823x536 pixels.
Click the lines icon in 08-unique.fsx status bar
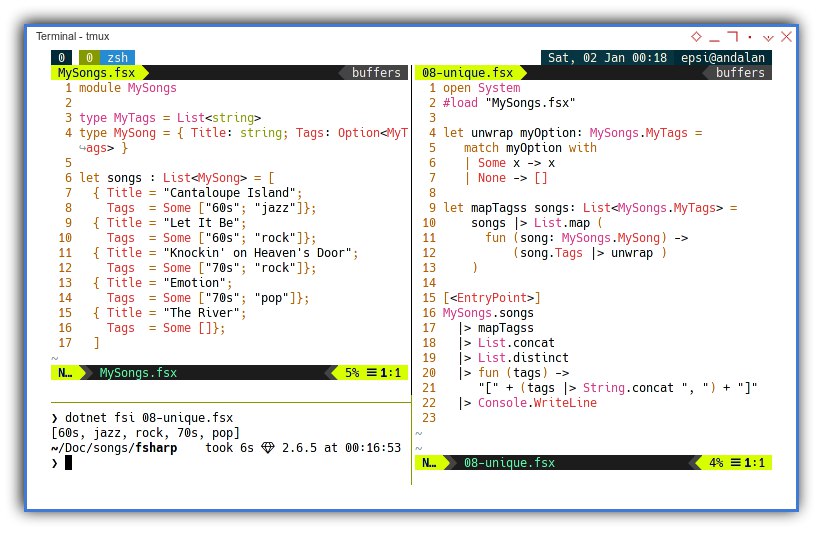736,463
